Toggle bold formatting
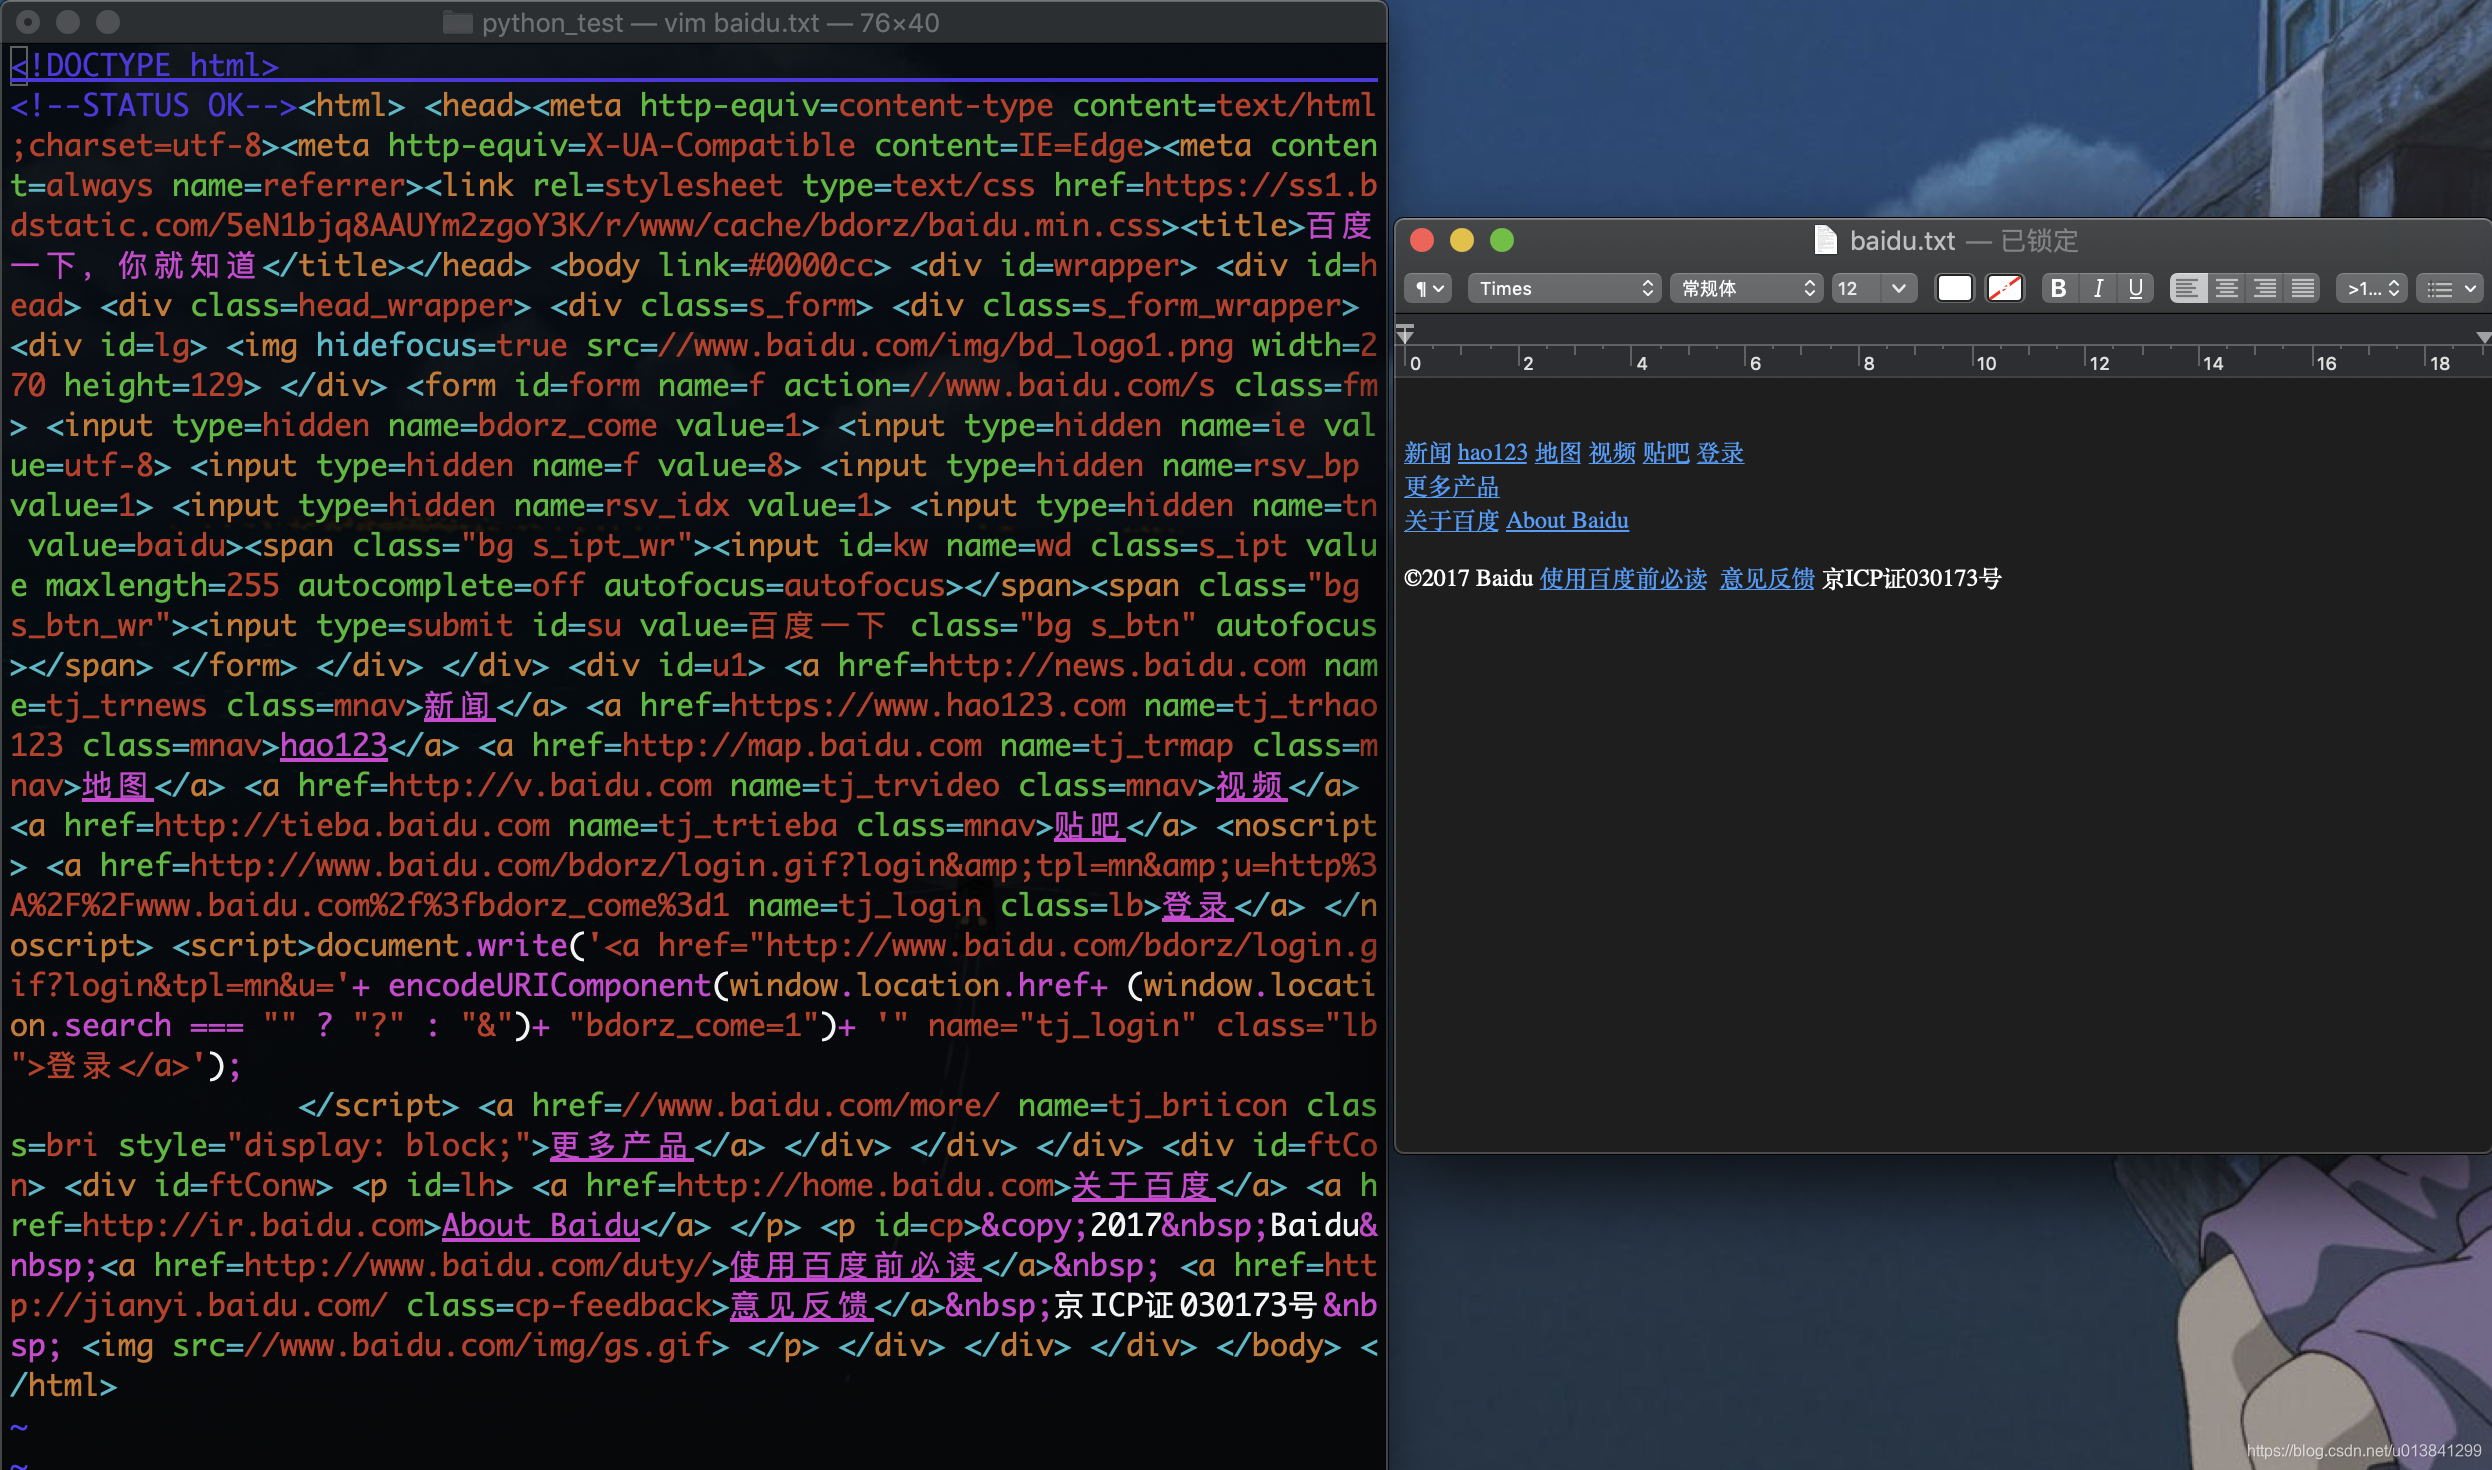2492x1470 pixels. tap(2058, 289)
